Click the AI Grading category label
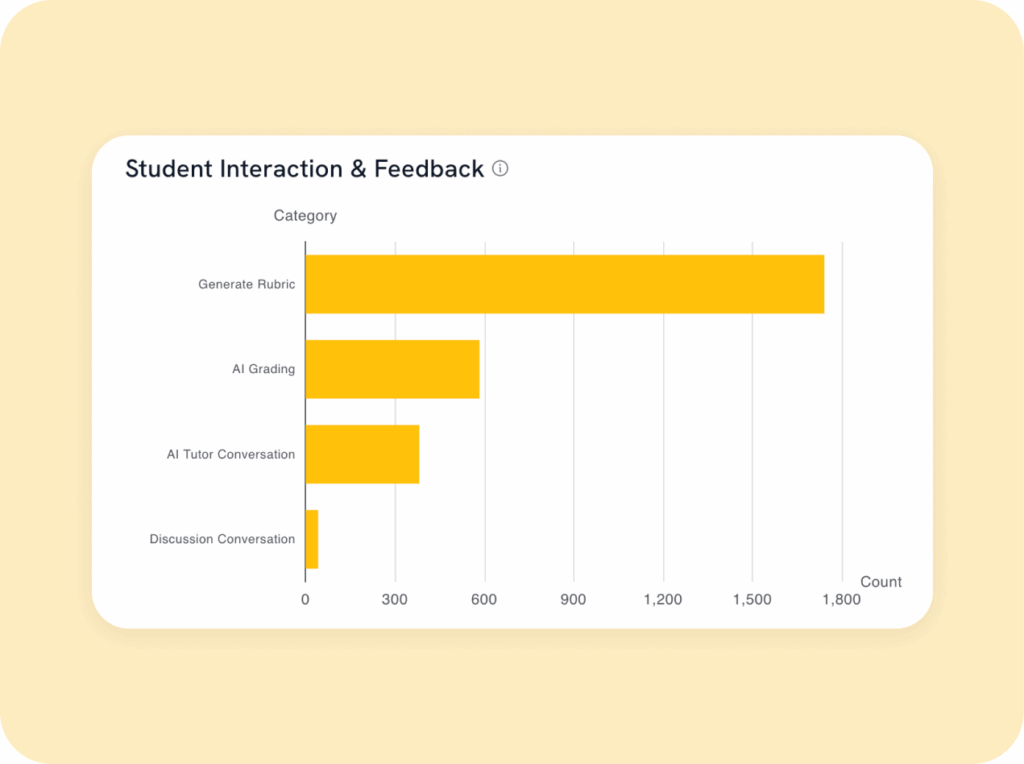The height and width of the screenshot is (764, 1024). tap(263, 369)
